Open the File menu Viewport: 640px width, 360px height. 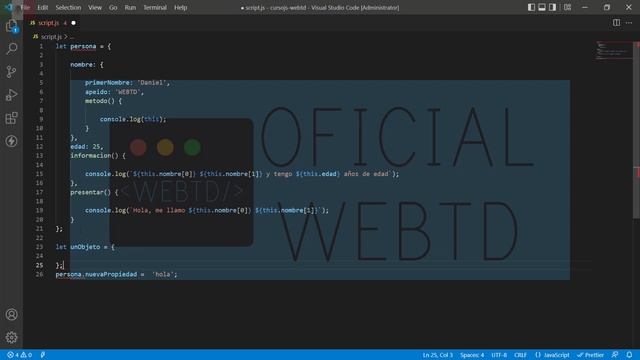click(x=25, y=7)
